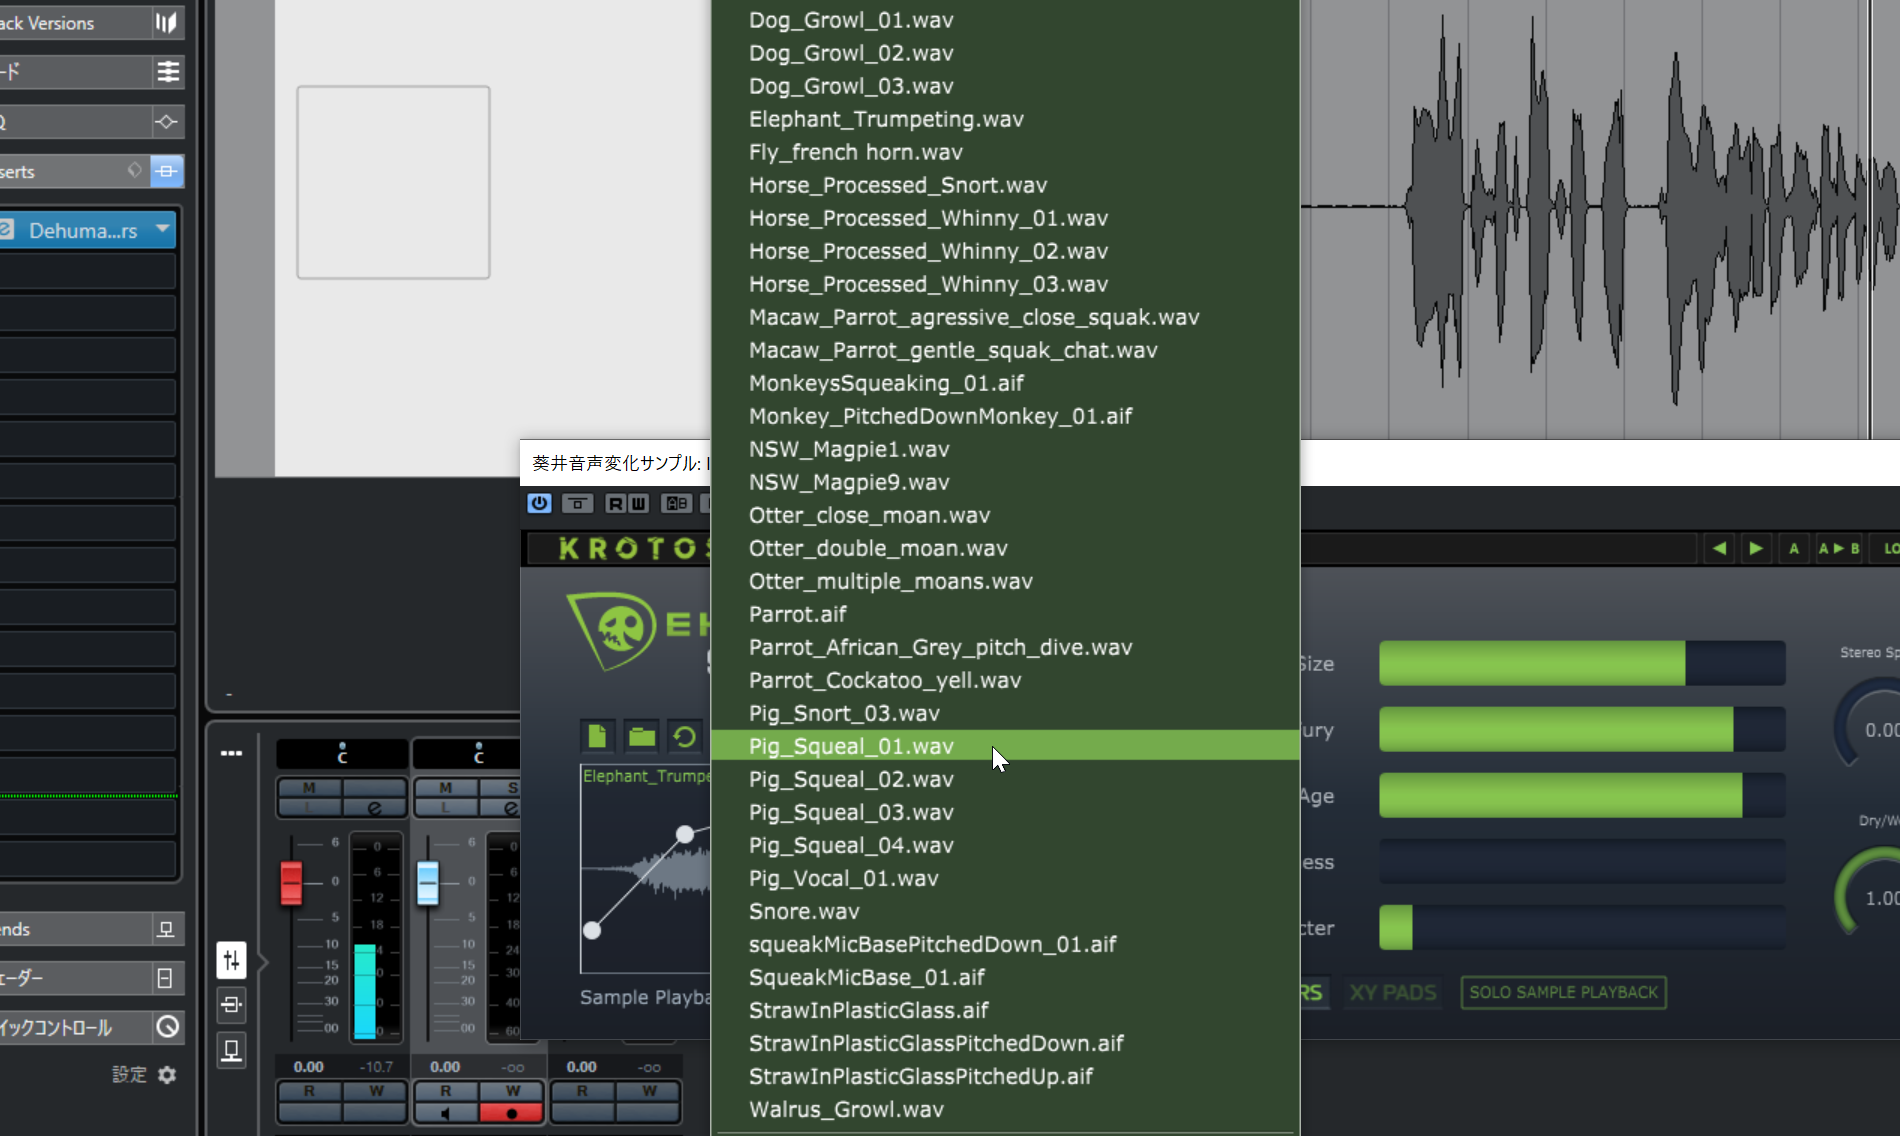Open mixer options three-dot menu
The image size is (1900, 1136).
231,753
